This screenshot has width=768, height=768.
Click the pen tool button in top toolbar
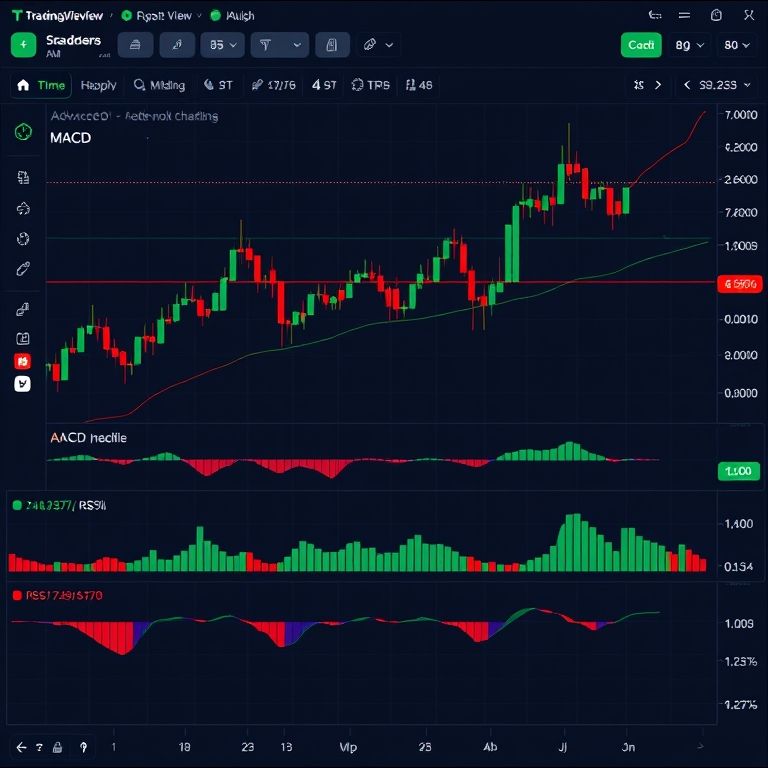(x=177, y=45)
